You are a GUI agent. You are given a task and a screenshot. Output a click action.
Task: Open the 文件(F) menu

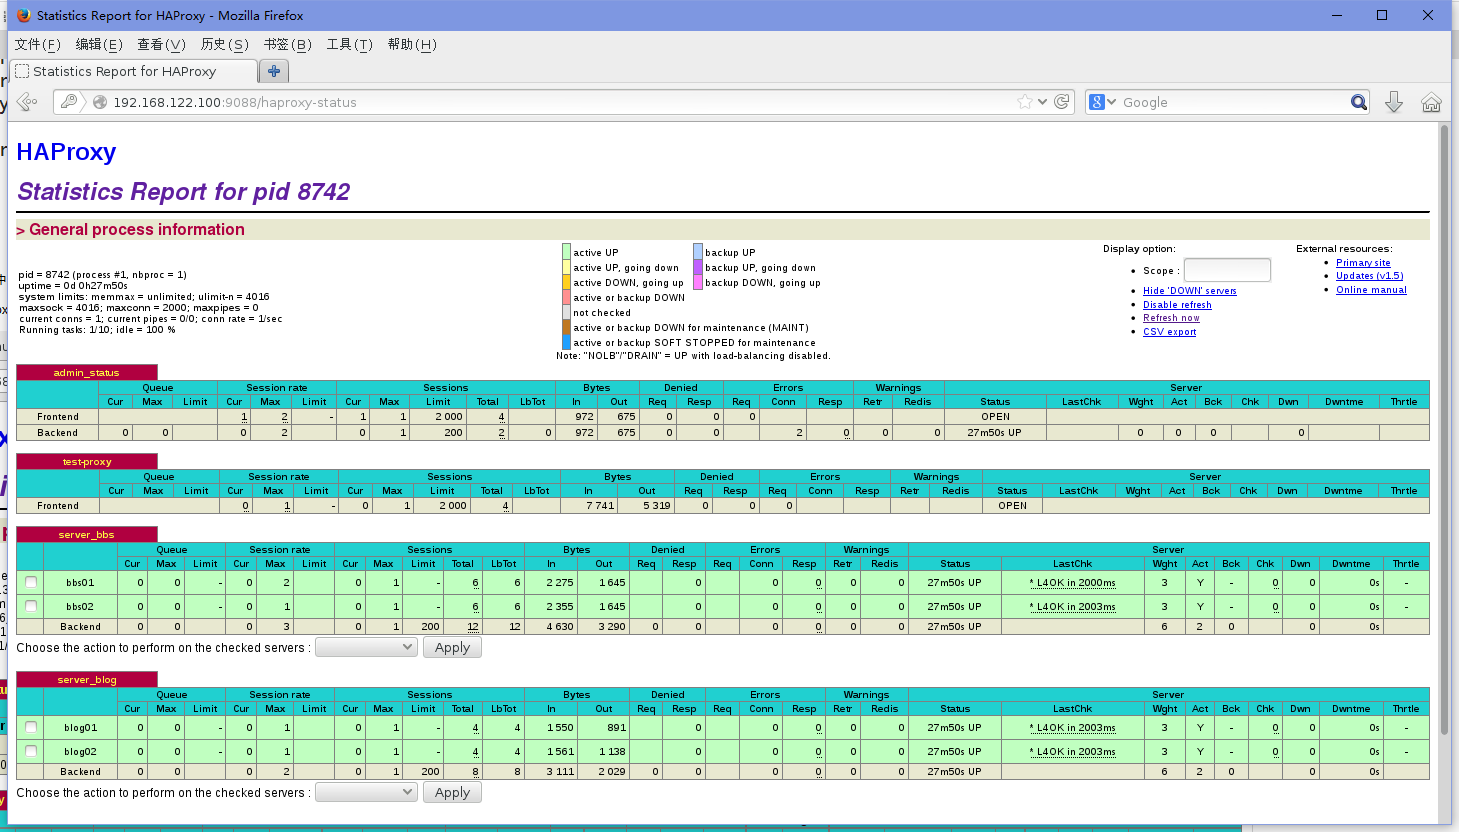tap(37, 44)
